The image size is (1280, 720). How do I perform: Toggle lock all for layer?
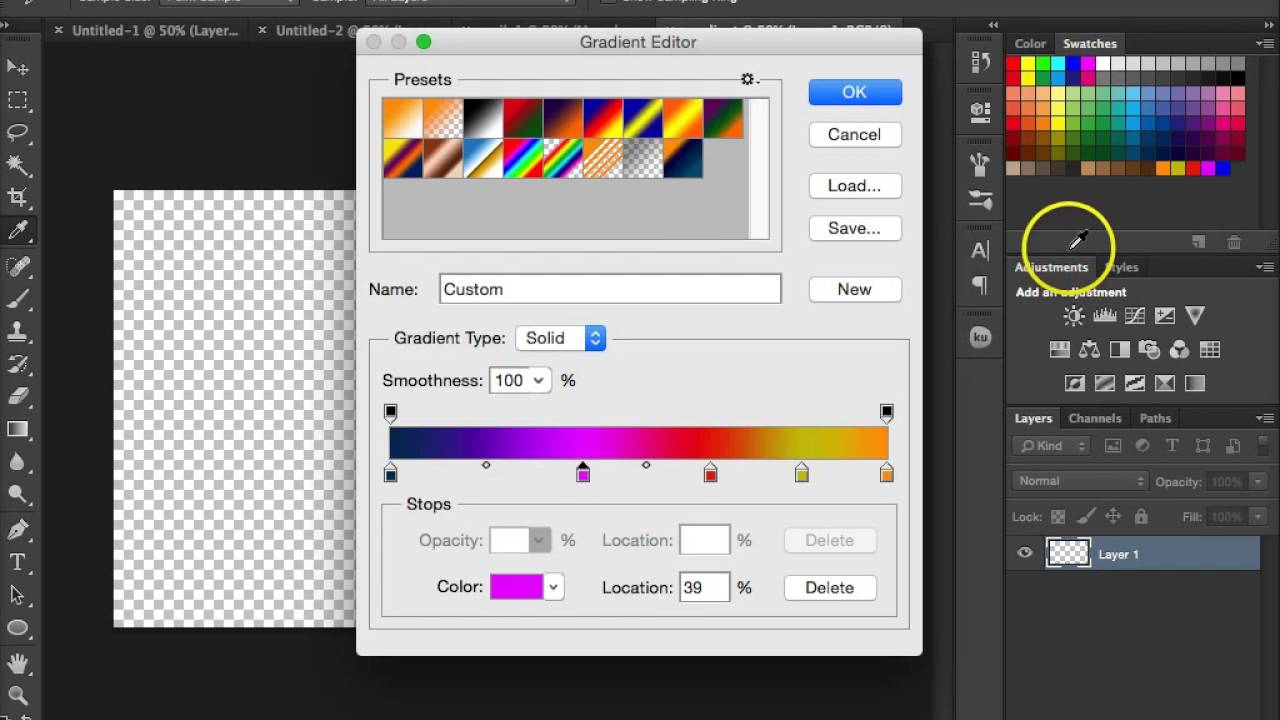coord(1141,517)
